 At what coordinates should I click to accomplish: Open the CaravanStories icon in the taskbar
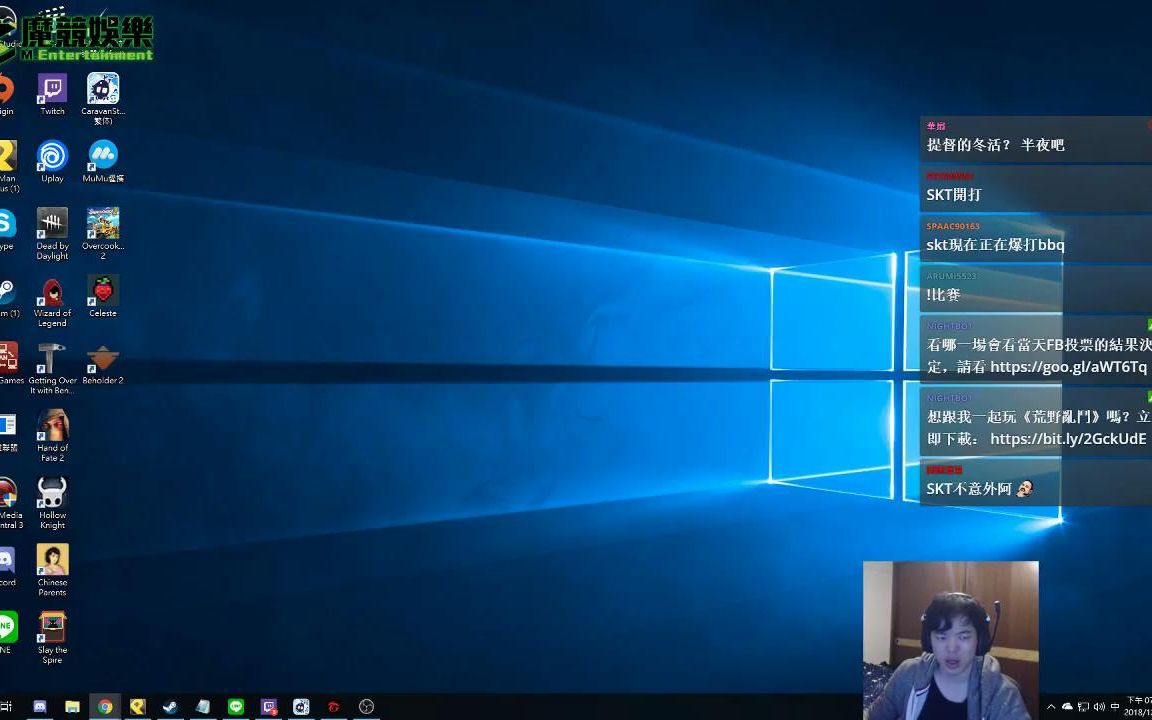click(301, 707)
